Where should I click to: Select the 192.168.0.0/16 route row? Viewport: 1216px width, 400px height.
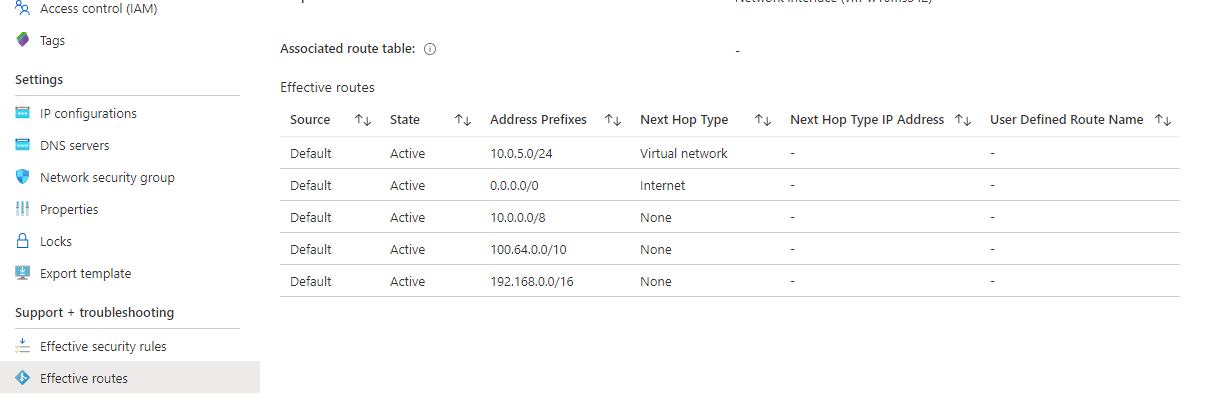(730, 281)
